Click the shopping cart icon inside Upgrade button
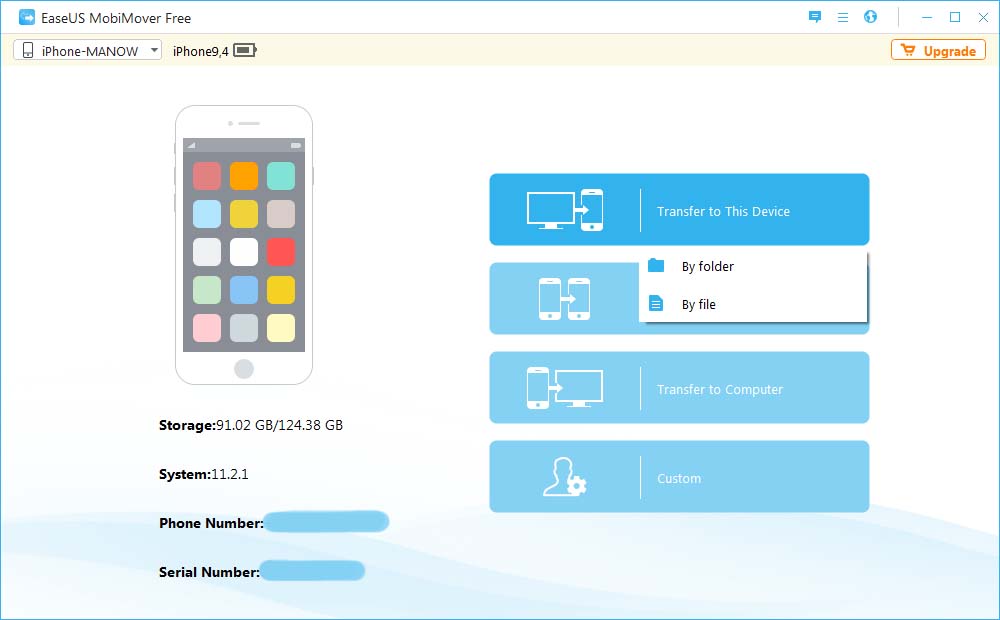 click(x=909, y=49)
